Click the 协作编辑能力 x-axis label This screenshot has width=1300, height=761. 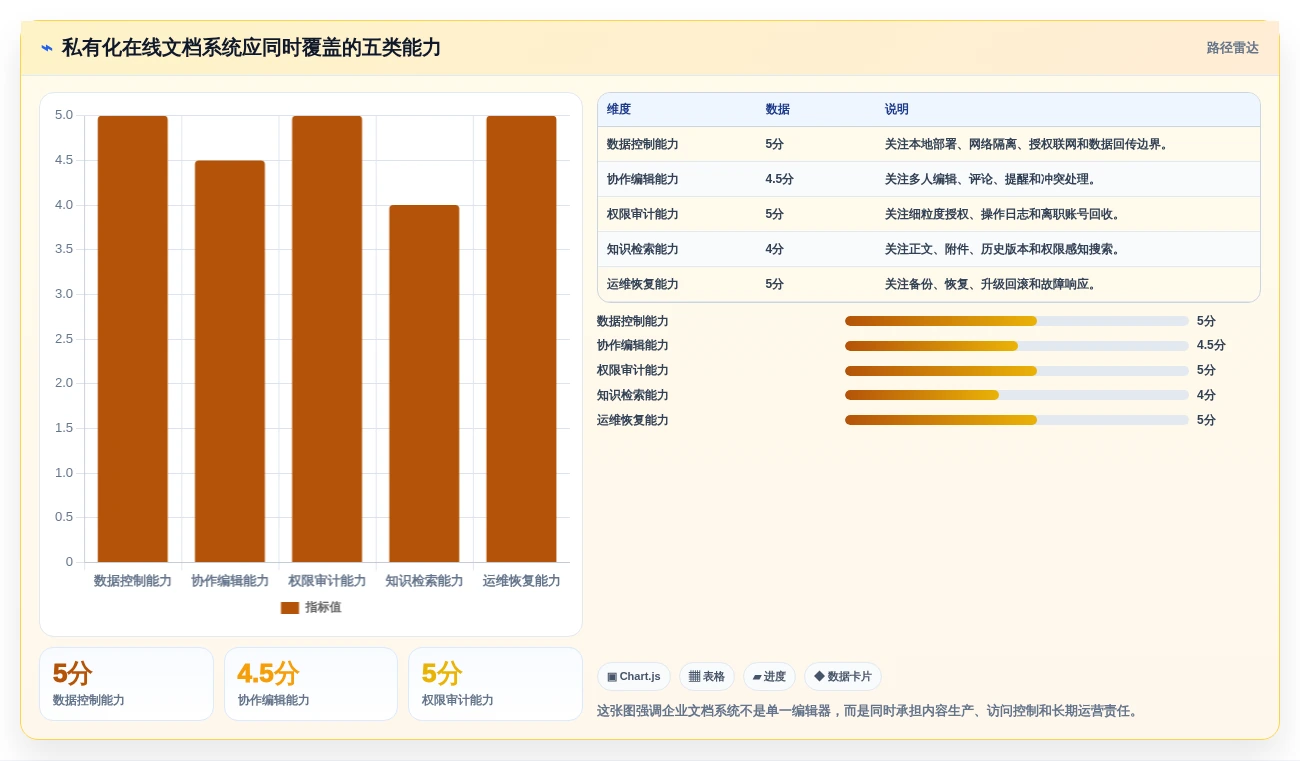pyautogui.click(x=230, y=581)
